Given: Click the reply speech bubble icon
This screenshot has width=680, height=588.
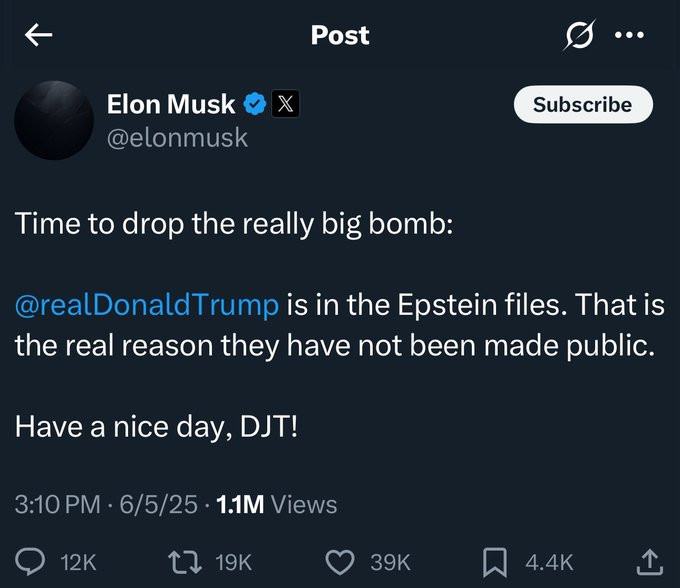Looking at the screenshot, I should [x=29, y=561].
